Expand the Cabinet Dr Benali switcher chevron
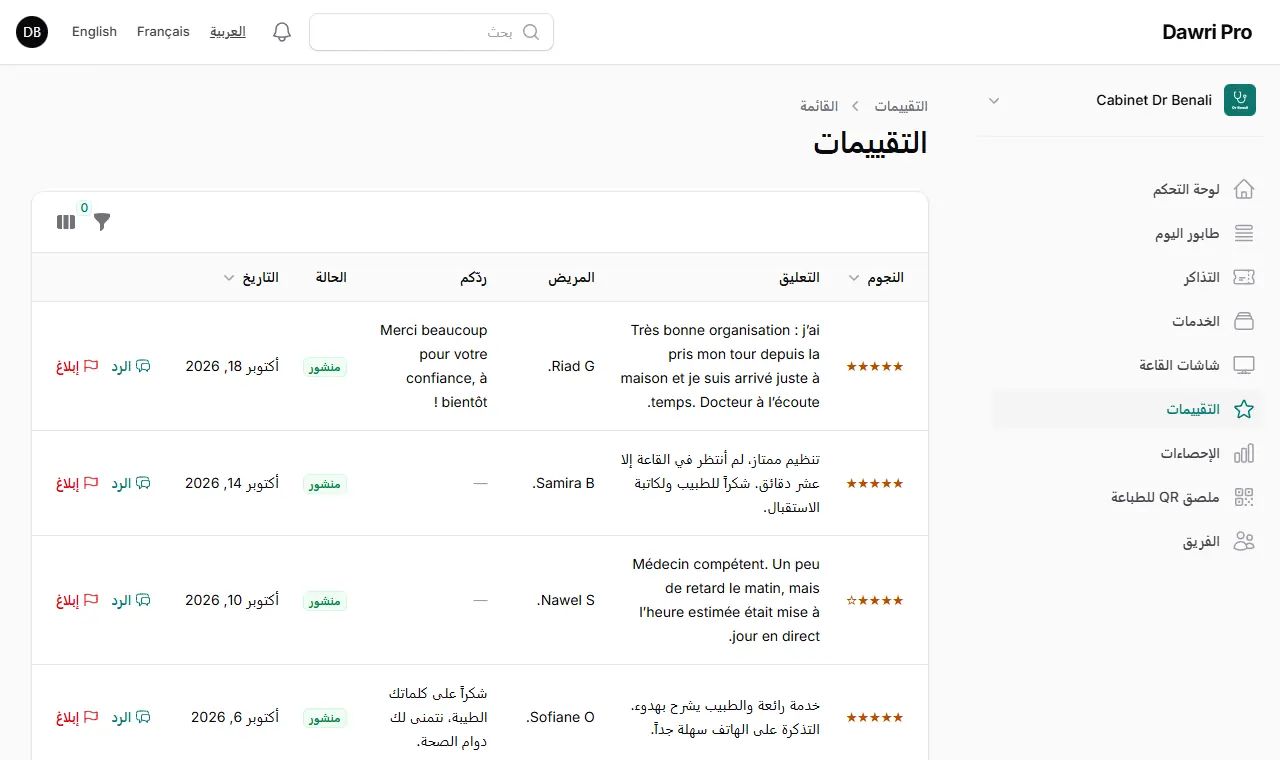The height and width of the screenshot is (760, 1280). [x=993, y=100]
